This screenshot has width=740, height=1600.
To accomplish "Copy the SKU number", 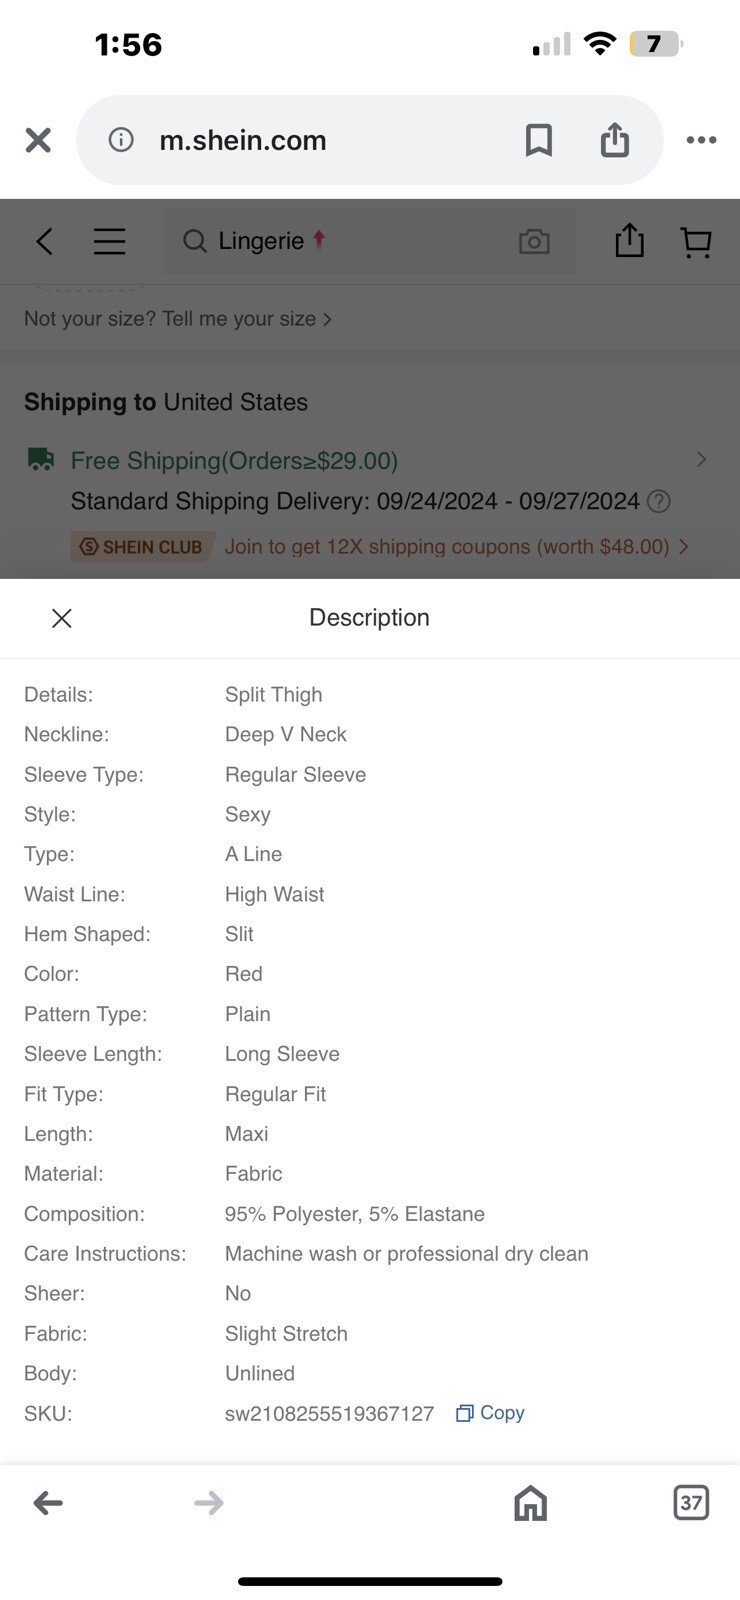I will 491,1413.
